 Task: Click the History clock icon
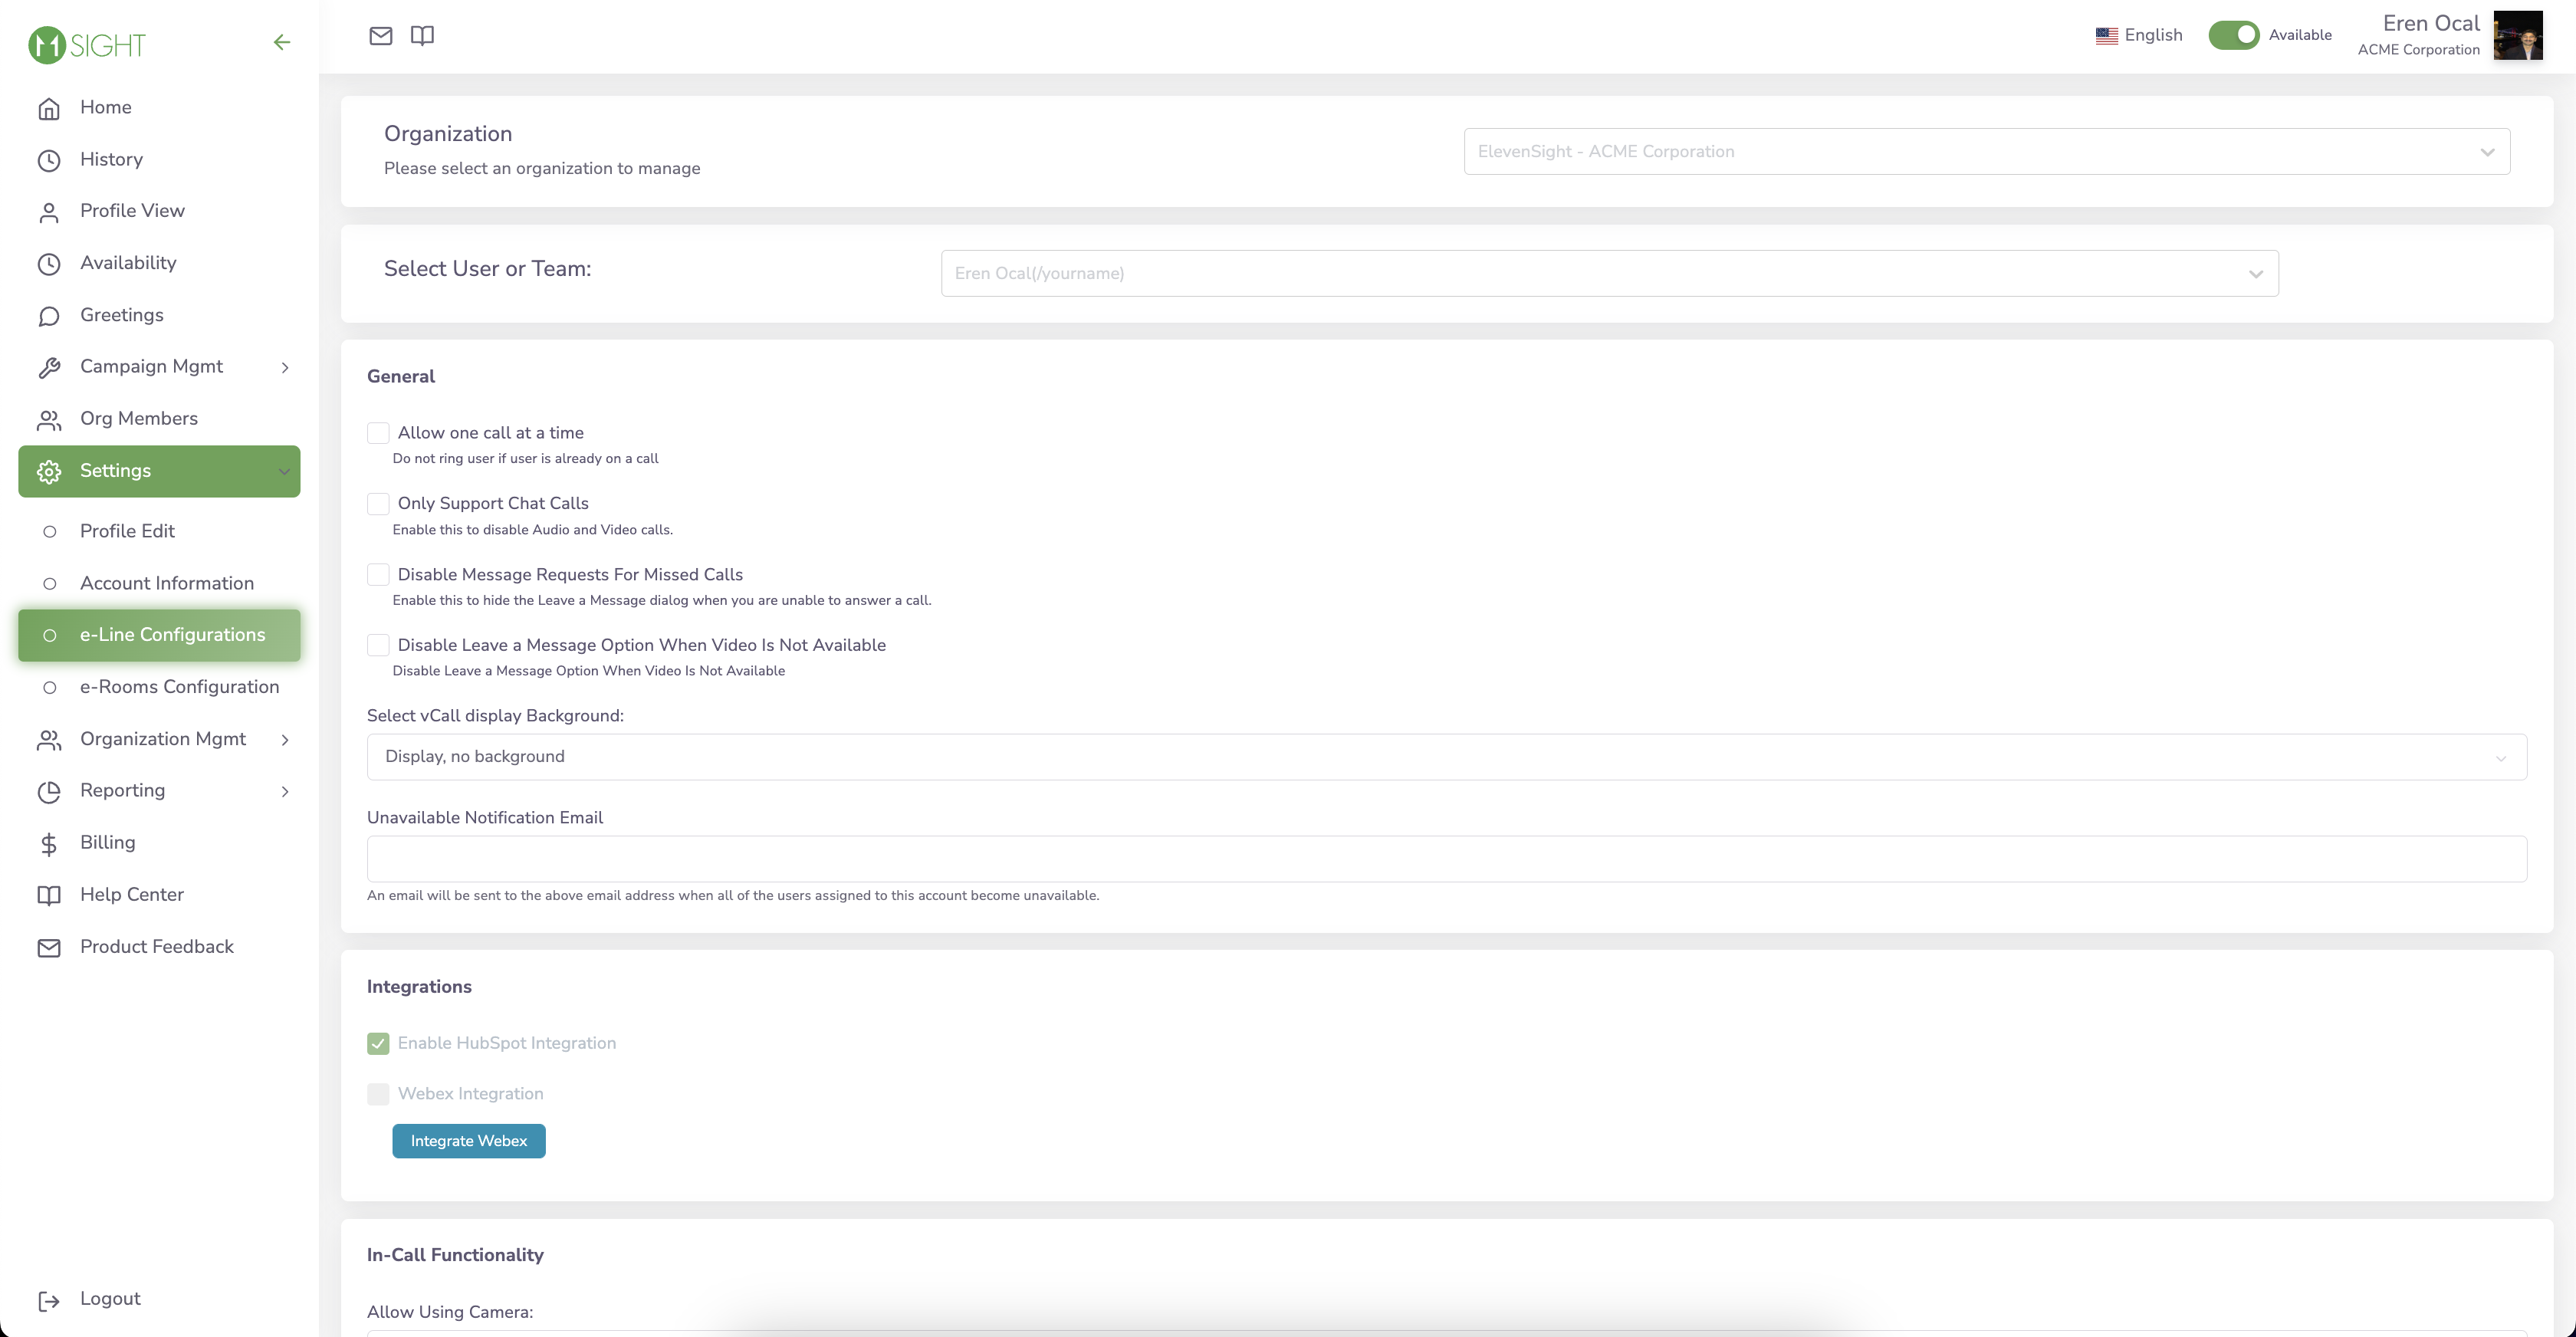coord(49,160)
